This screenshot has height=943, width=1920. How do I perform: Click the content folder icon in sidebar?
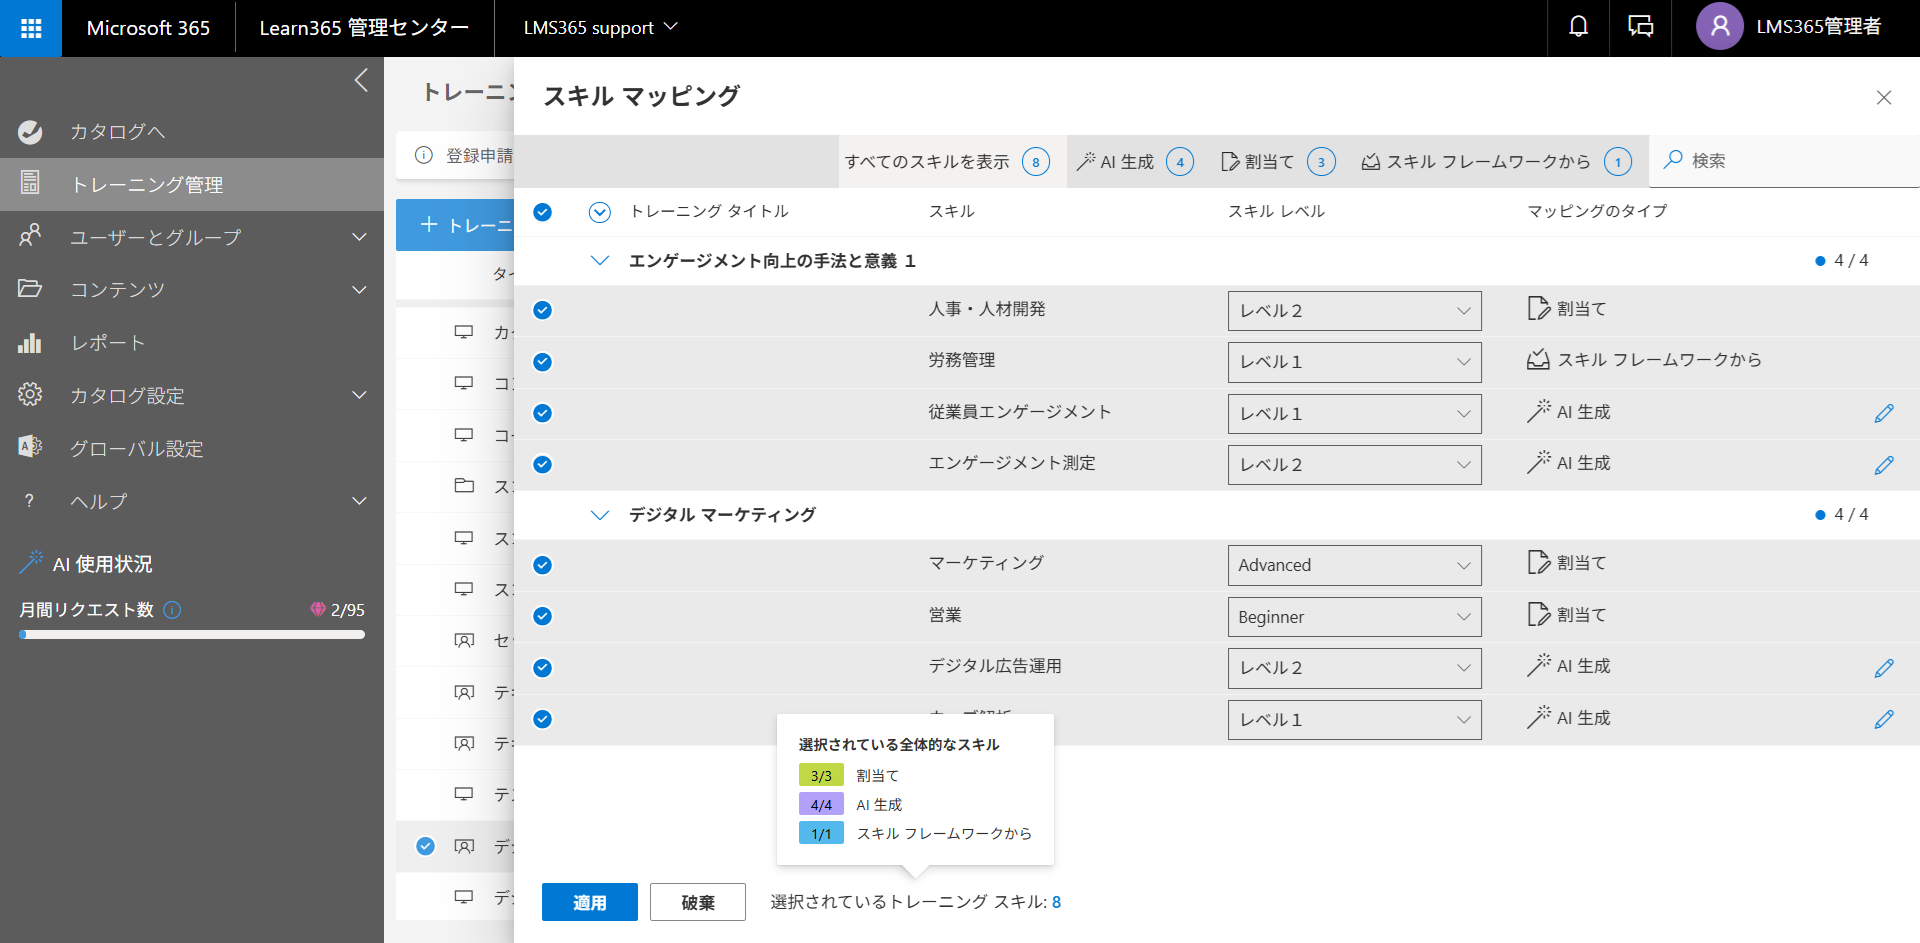click(x=30, y=289)
